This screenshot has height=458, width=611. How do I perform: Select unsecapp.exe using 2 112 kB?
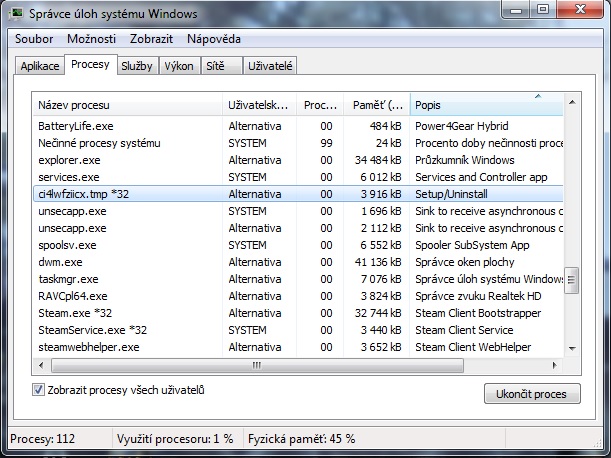coord(298,228)
